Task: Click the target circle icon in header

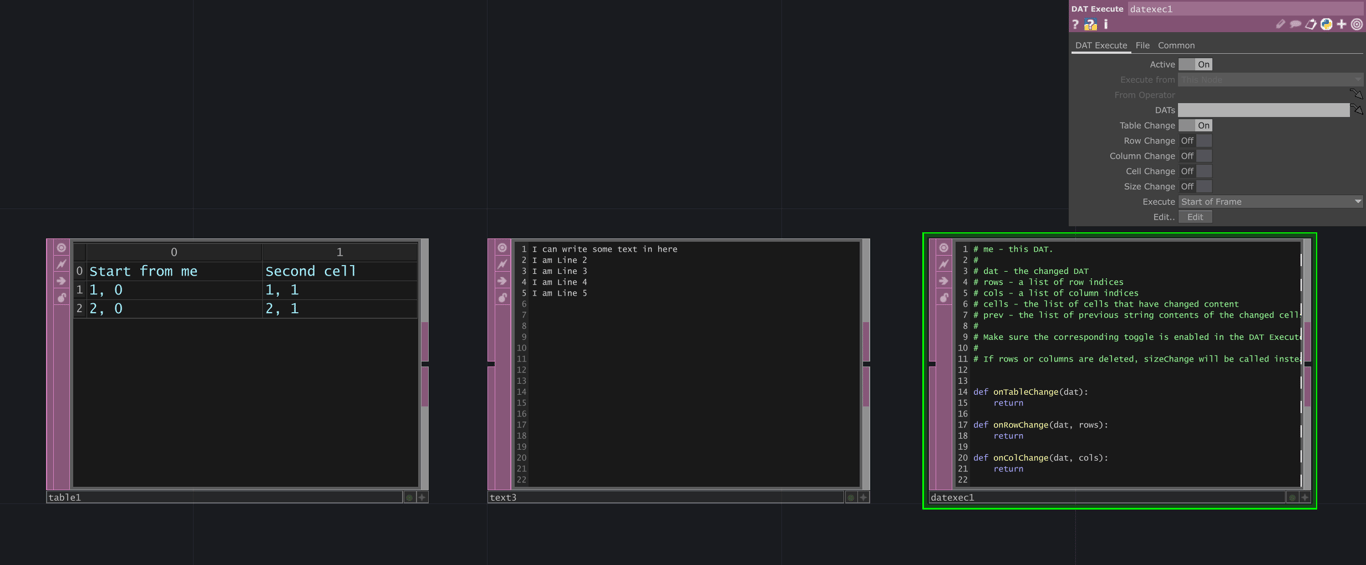Action: pos(1357,24)
